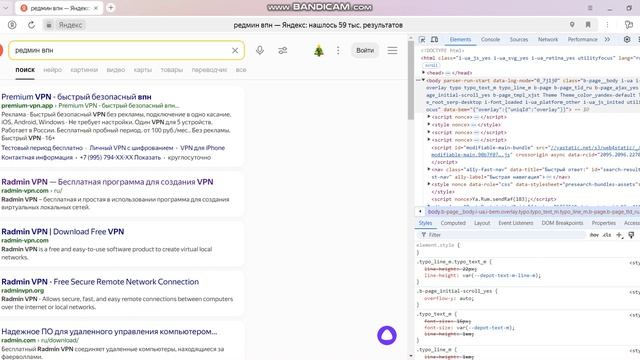Image resolution: width=640 pixels, height=360 pixels.
Task: Open 'Radmin VPN | Download Free VPN' result
Action: 63,232
